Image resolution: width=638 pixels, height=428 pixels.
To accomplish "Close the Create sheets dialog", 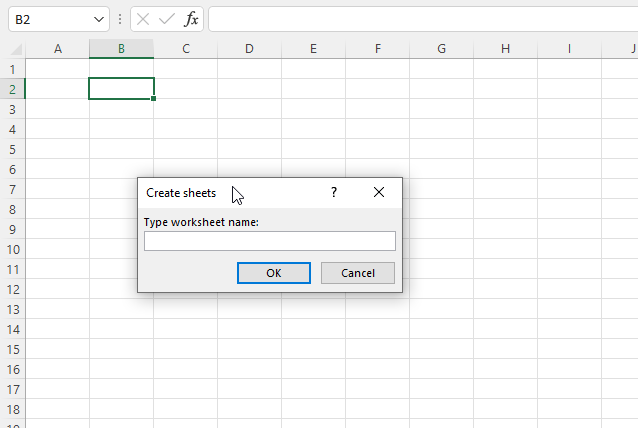I will click(379, 192).
